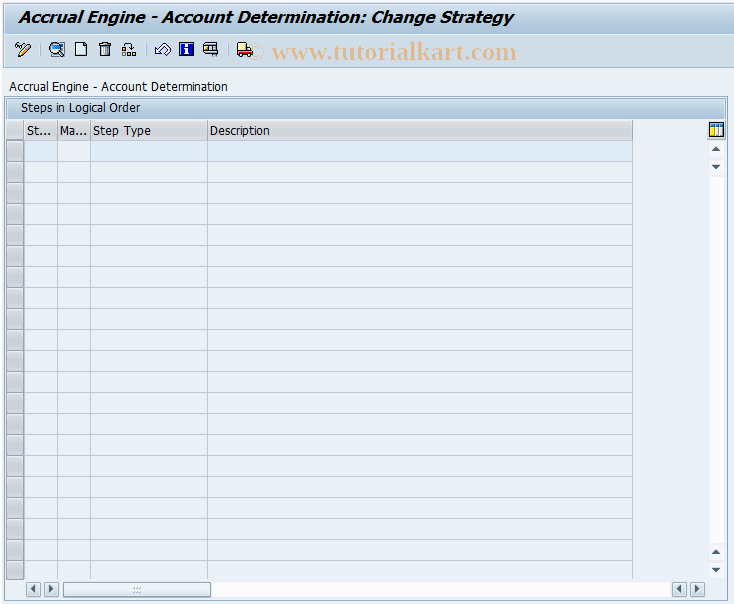Click the truck transport icon
Screen dimensions: 734x604
[x=244, y=49]
